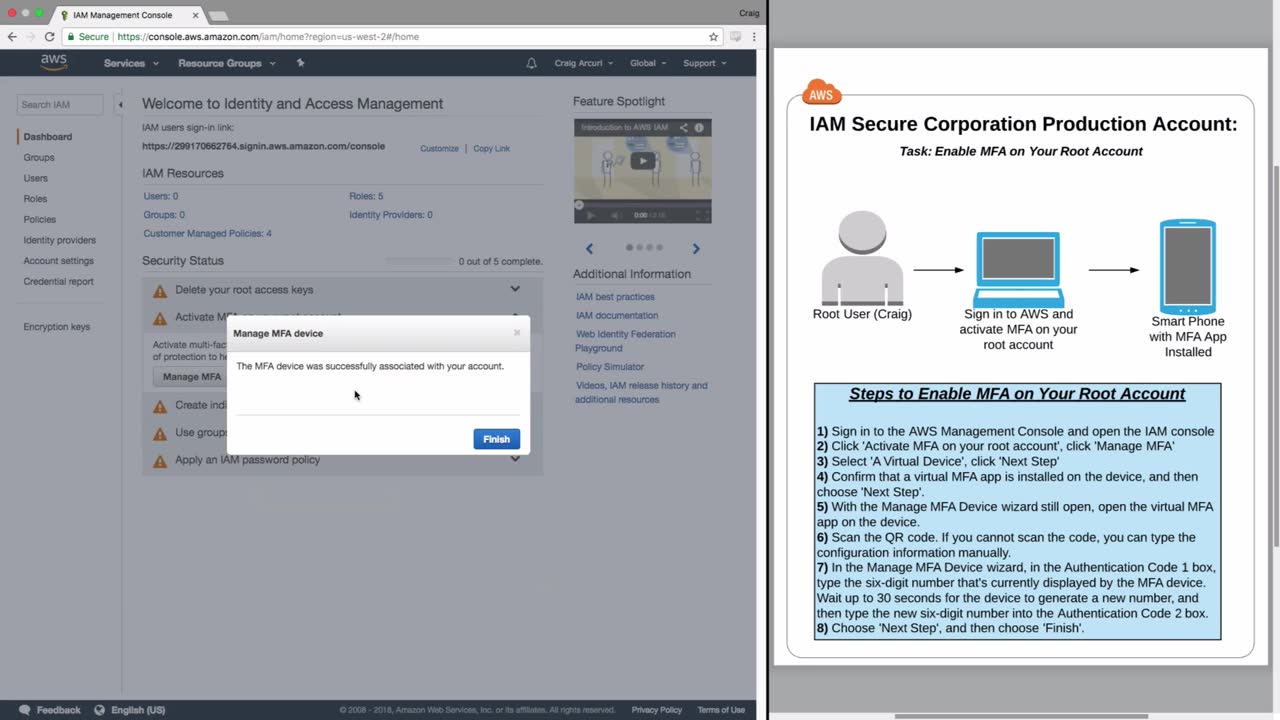1280x720 pixels.
Task: Collapse the IAM sidebar with the arrow
Action: 120,105
